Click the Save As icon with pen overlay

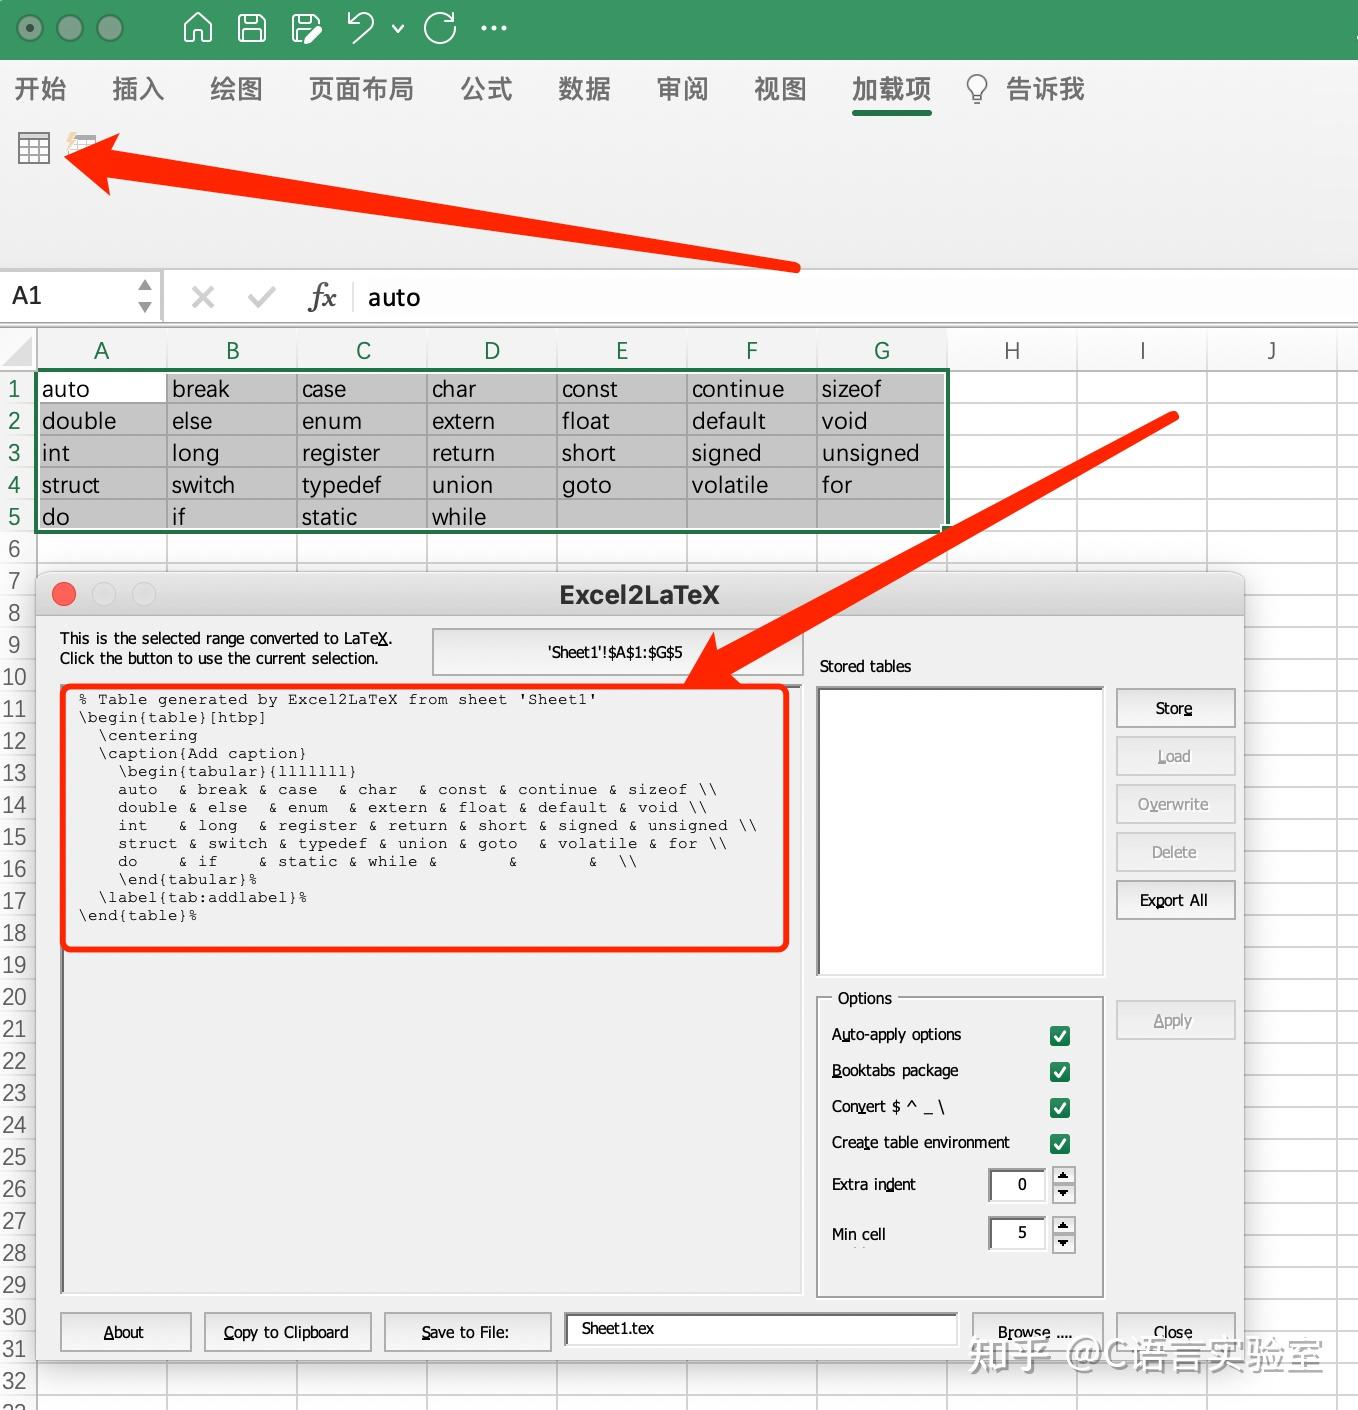click(x=306, y=28)
